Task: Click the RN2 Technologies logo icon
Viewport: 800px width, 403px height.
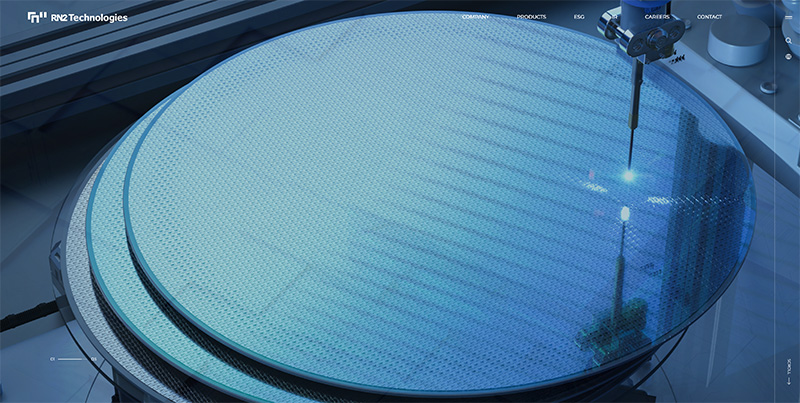Action: [x=36, y=17]
